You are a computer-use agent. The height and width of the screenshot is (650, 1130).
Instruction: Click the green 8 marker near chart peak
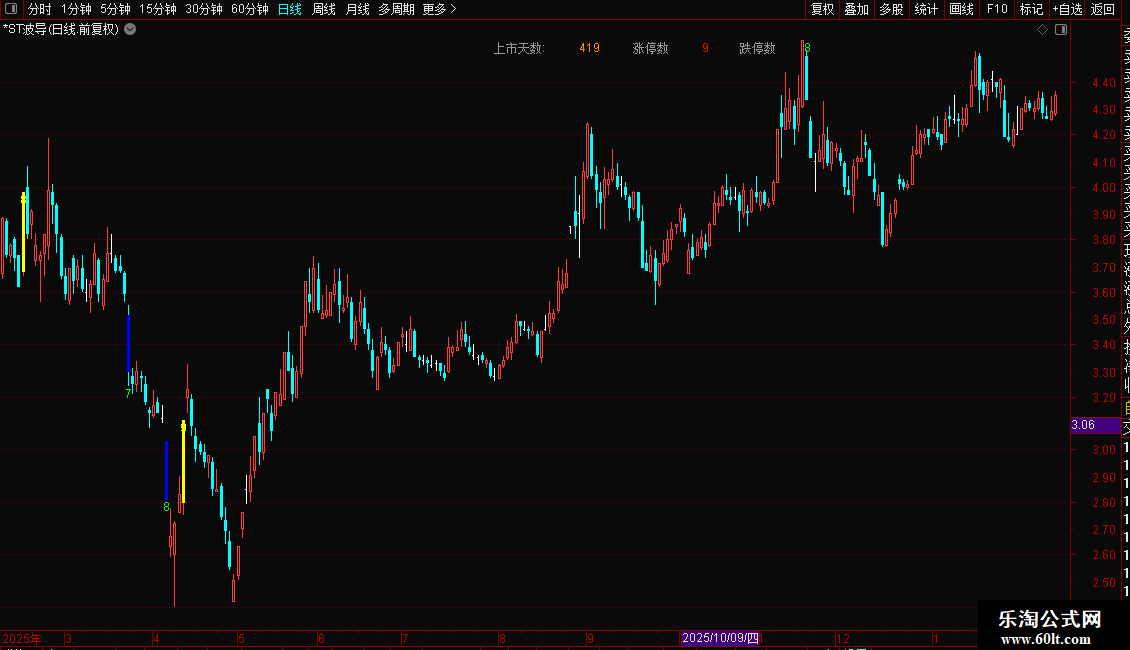[807, 48]
